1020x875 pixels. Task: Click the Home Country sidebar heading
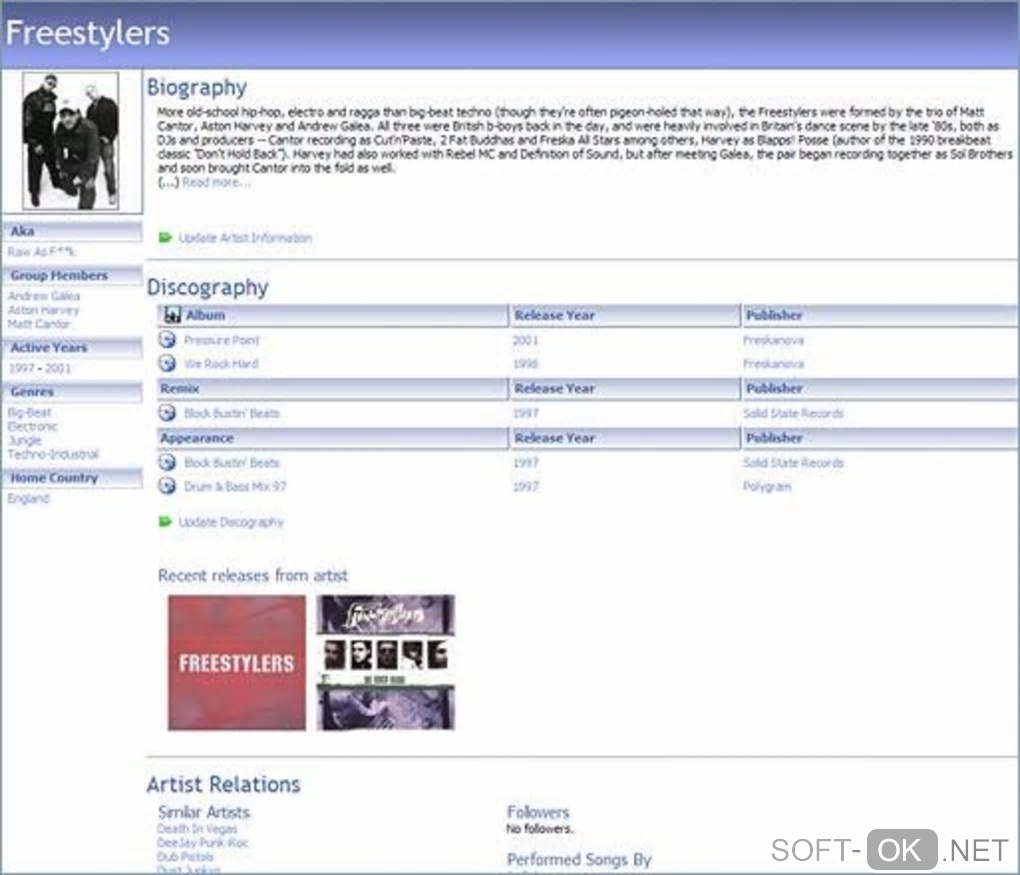point(72,478)
